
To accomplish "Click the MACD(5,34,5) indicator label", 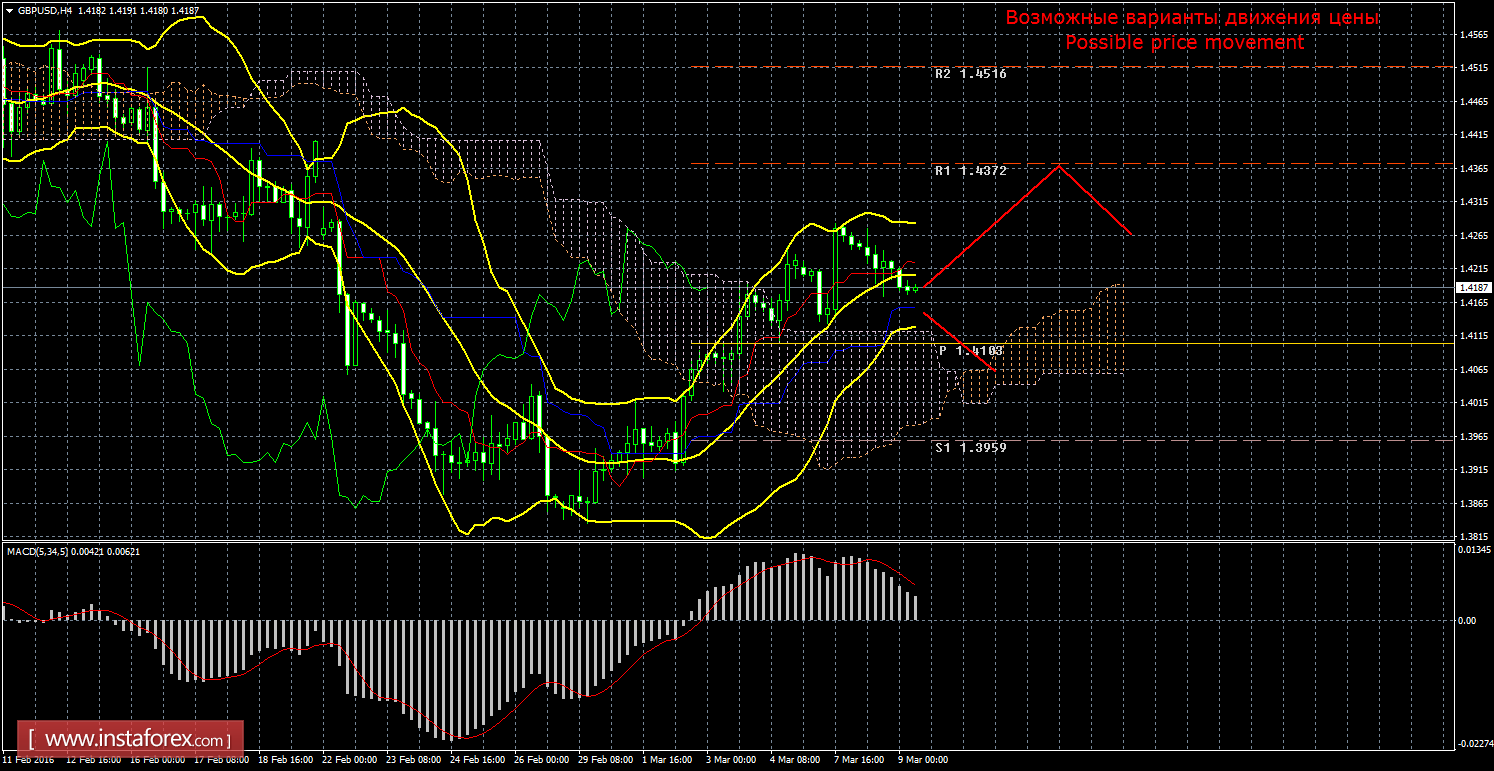I will 41,551.
